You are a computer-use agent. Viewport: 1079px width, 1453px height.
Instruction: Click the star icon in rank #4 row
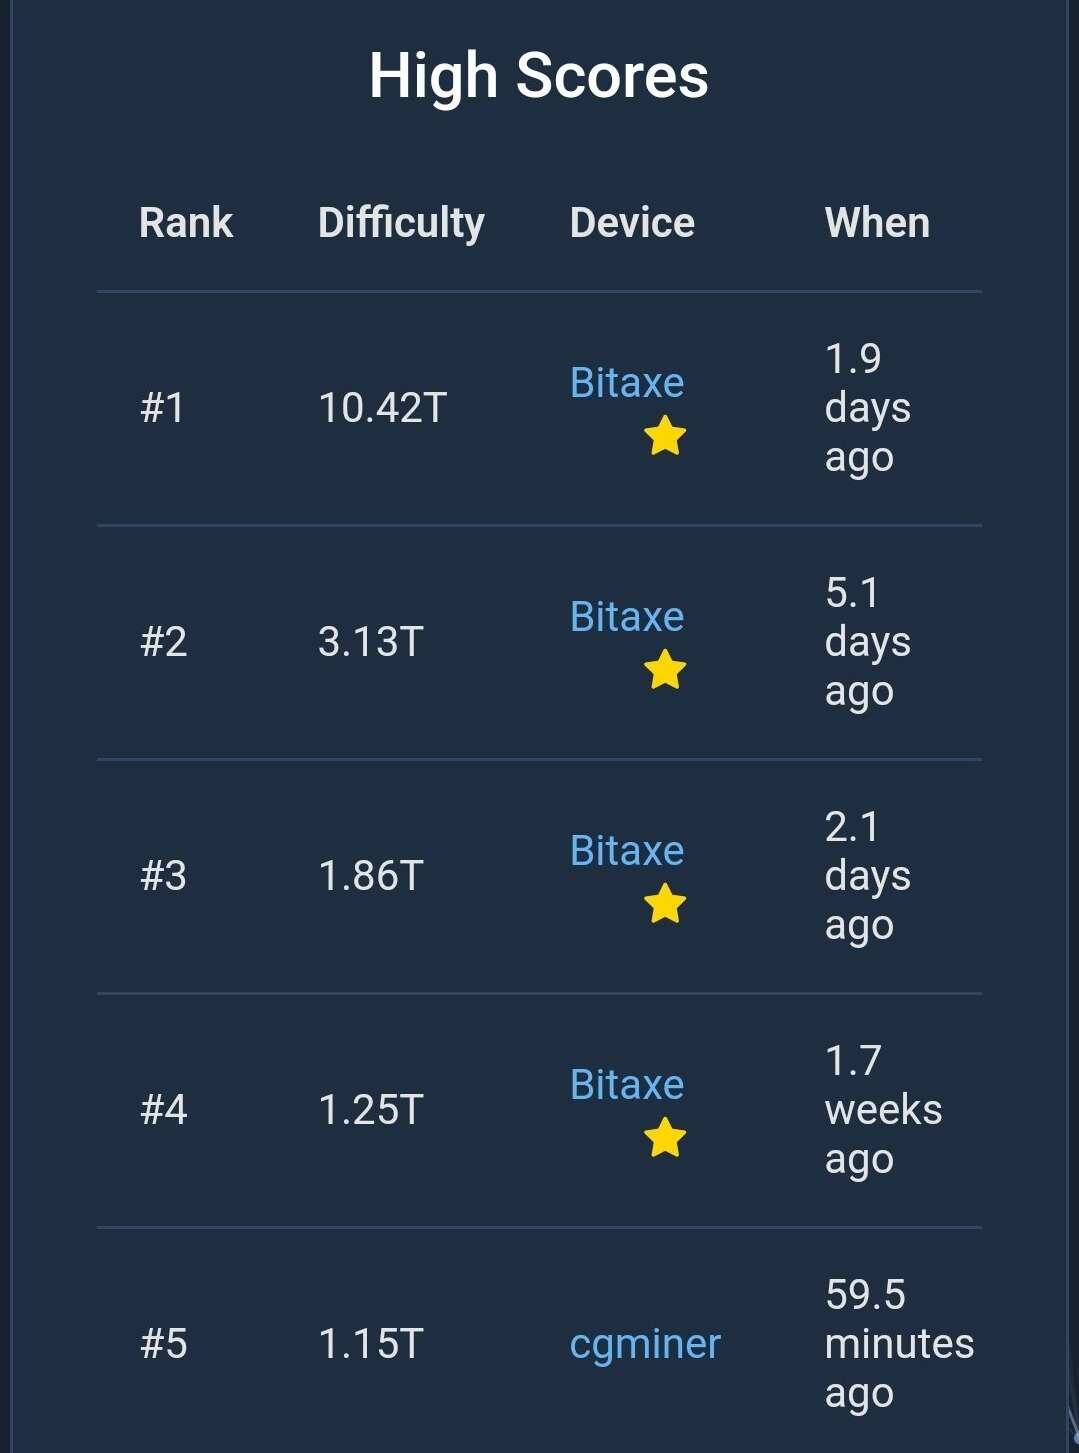[665, 1138]
